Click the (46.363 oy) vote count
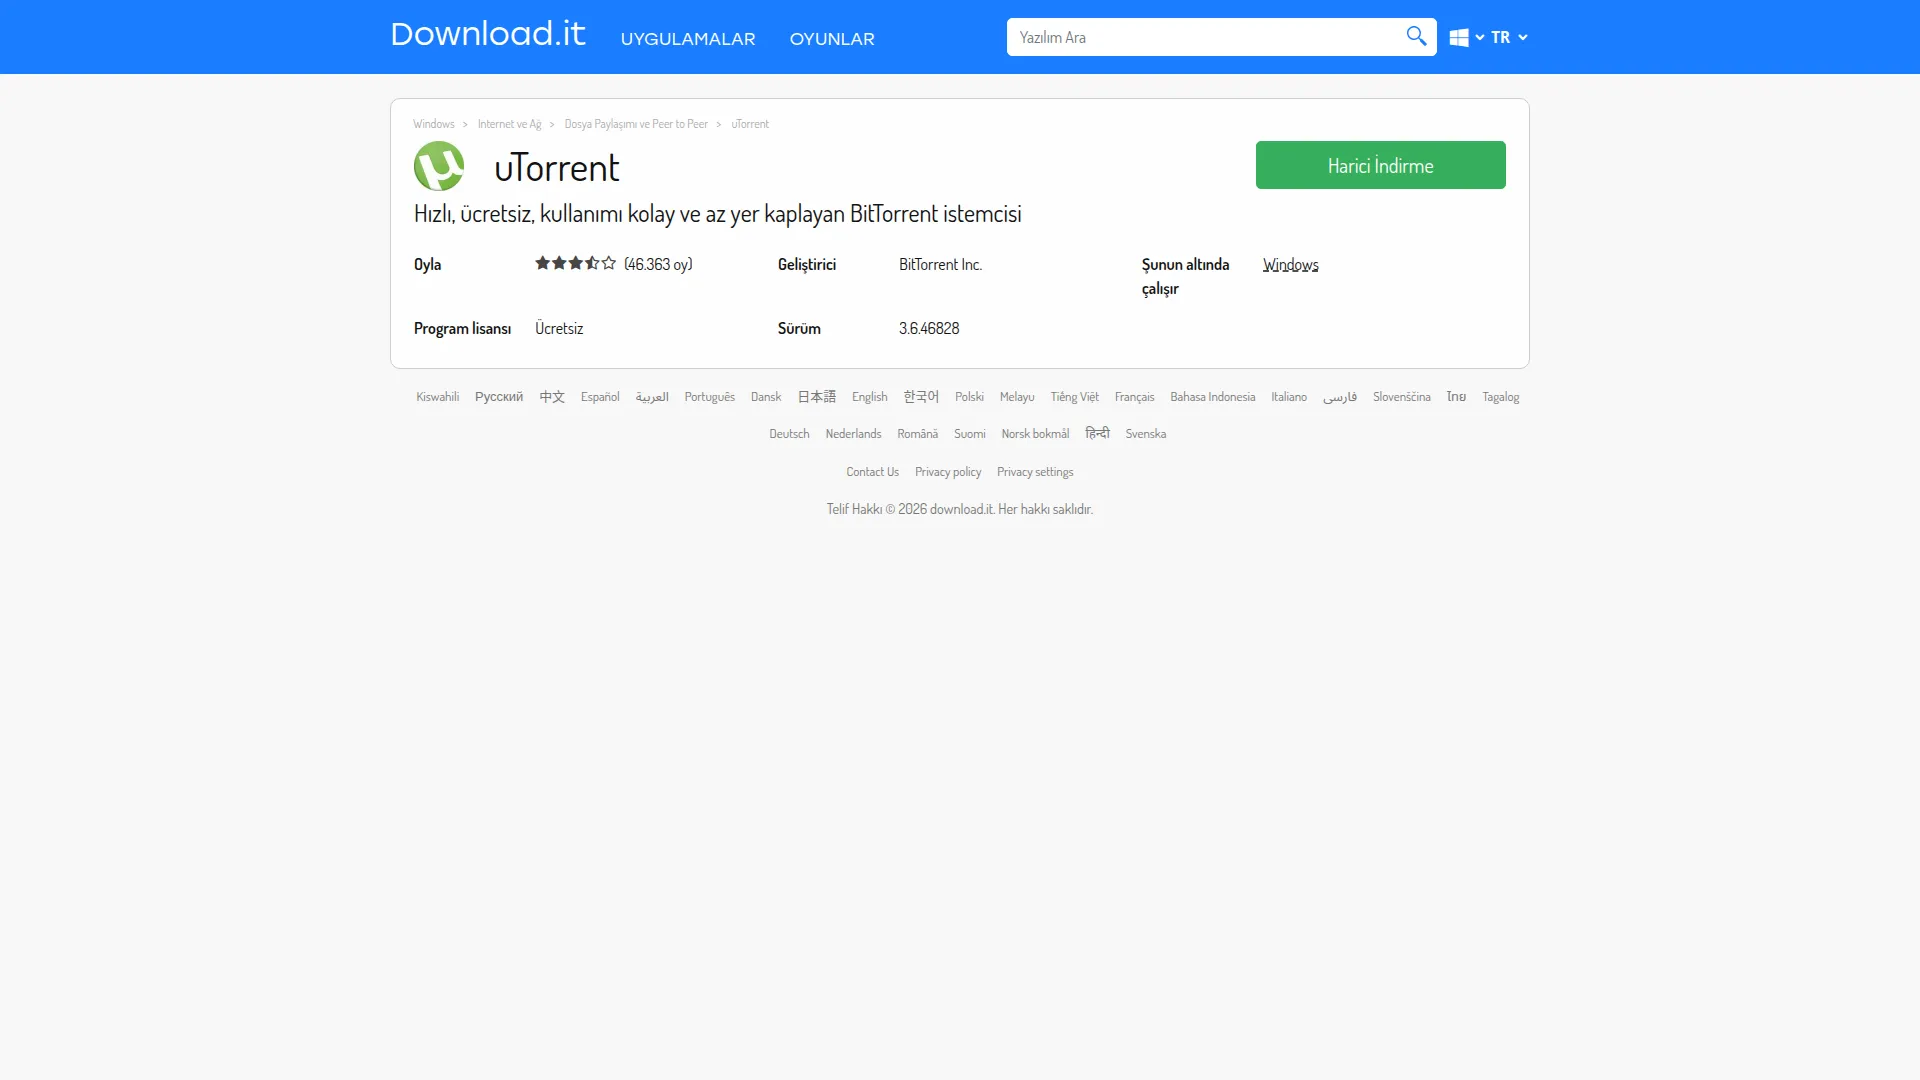The image size is (1920, 1080). [658, 265]
